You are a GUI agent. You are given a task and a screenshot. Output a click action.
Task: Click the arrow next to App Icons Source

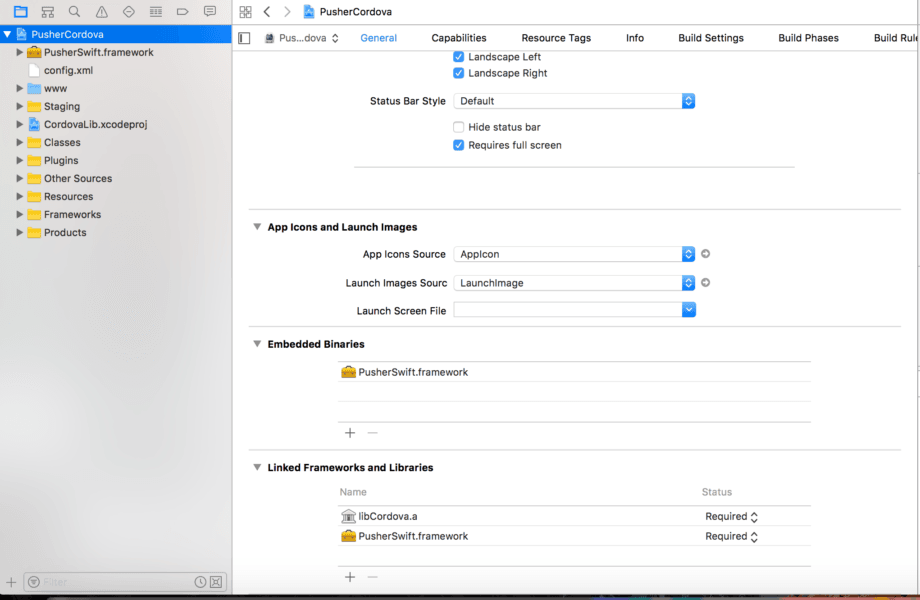(705, 254)
